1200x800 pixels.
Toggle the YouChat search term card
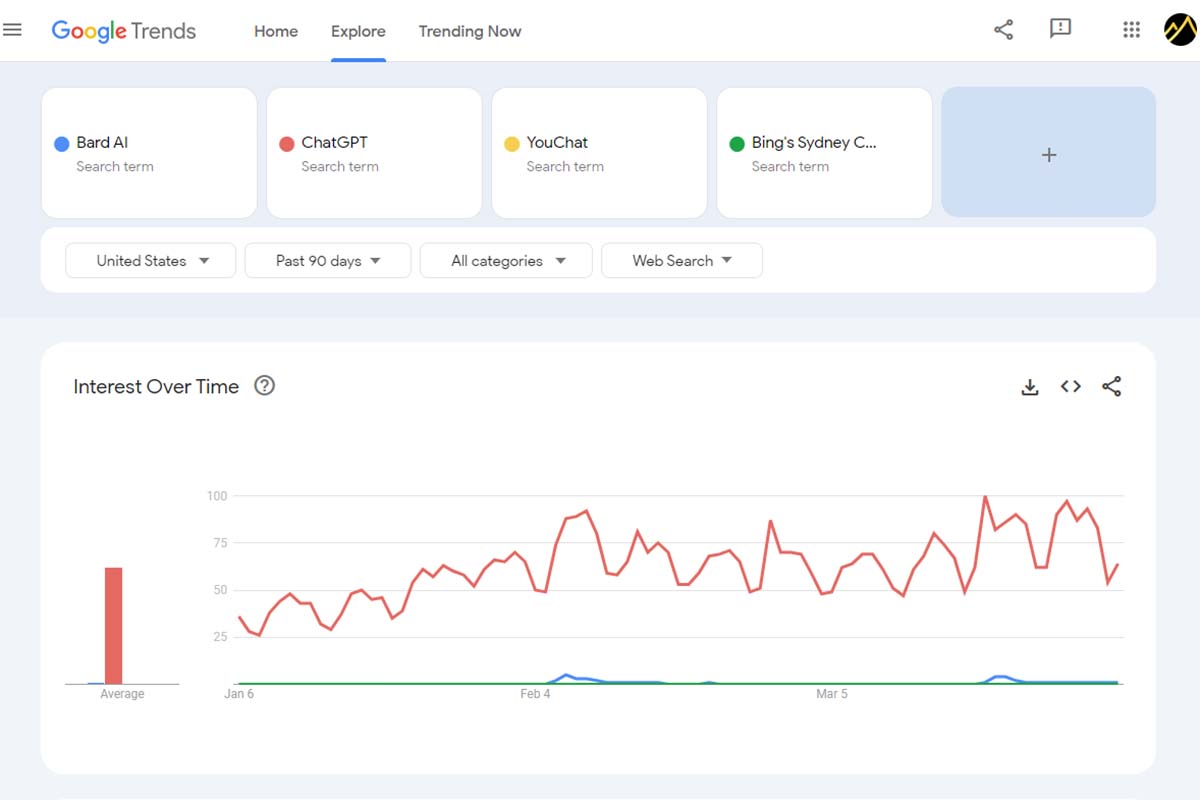point(598,152)
